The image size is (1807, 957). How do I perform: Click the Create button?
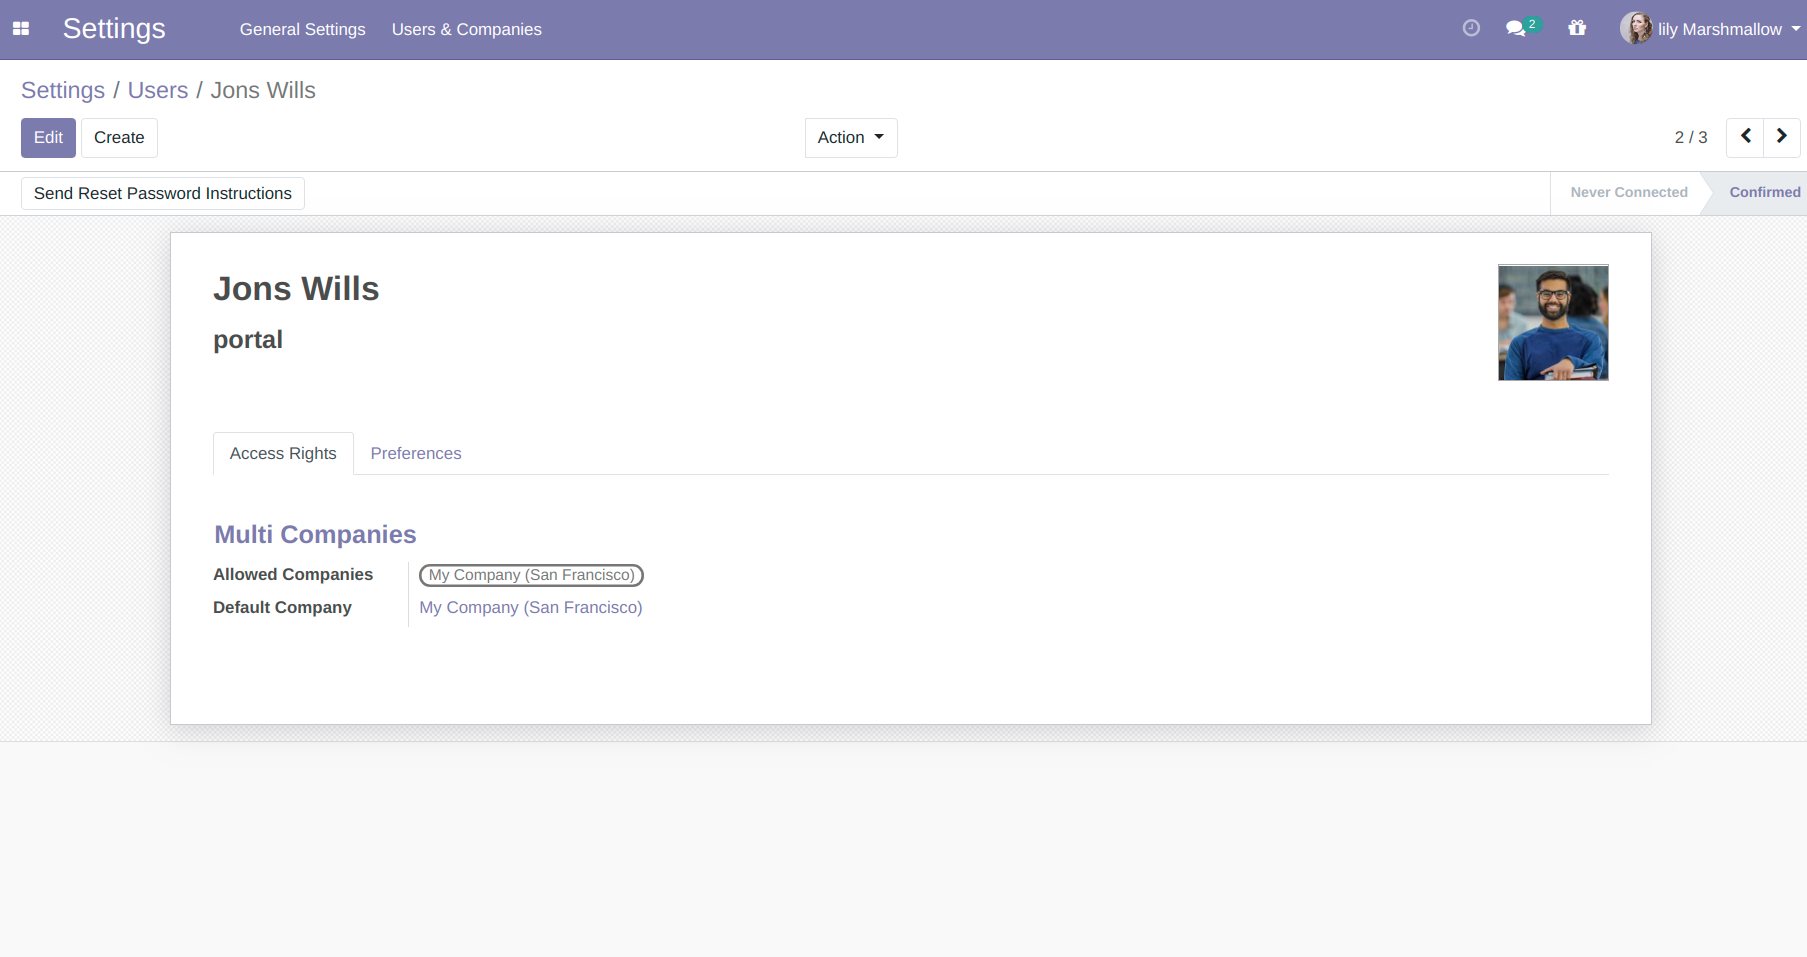pyautogui.click(x=119, y=138)
